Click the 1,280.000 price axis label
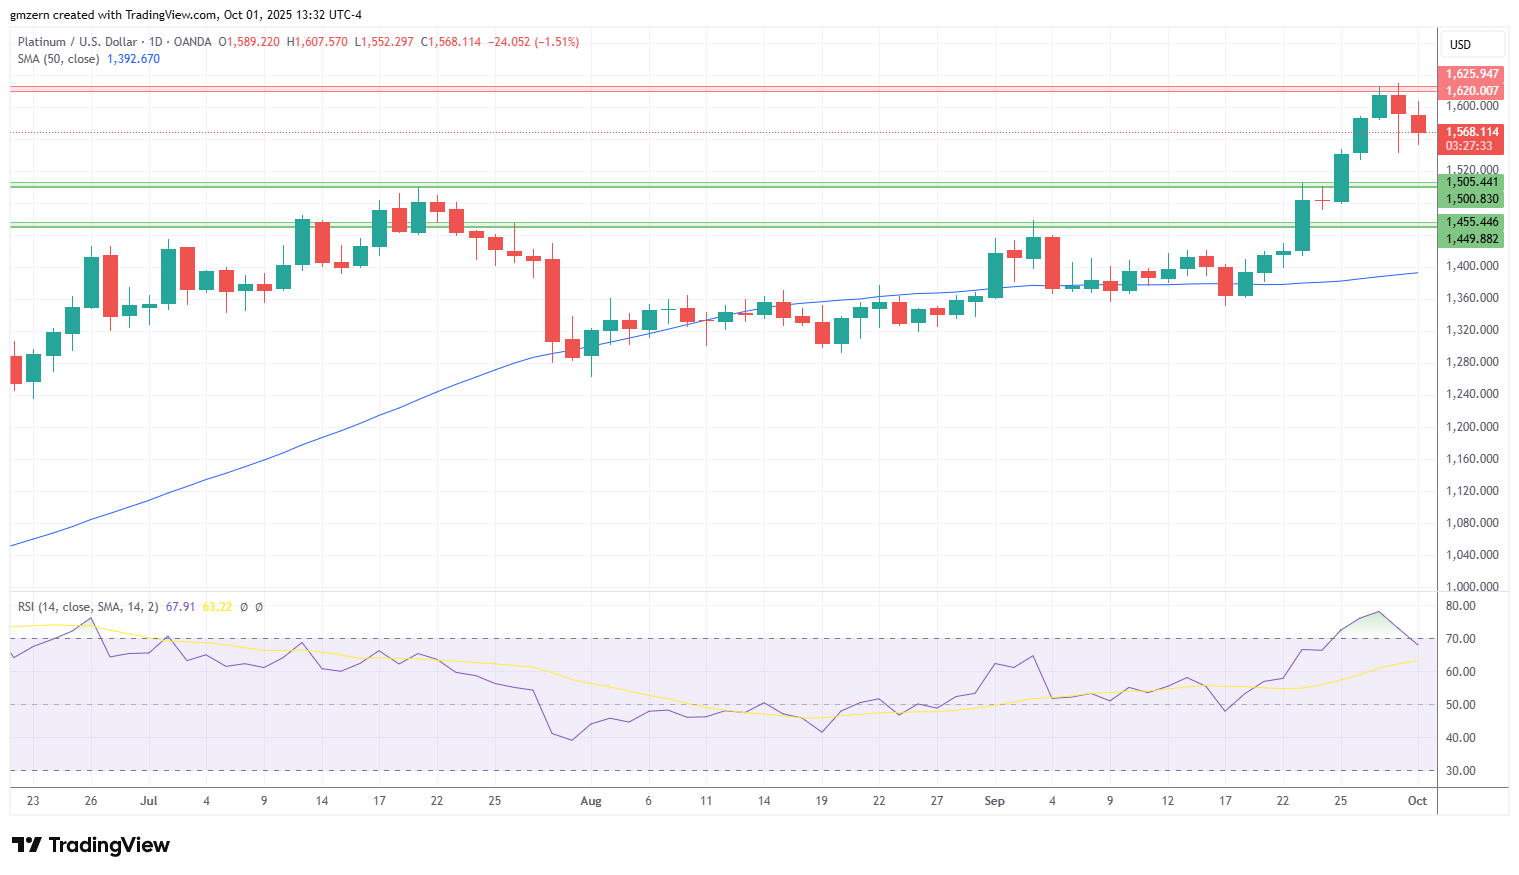 point(1472,362)
